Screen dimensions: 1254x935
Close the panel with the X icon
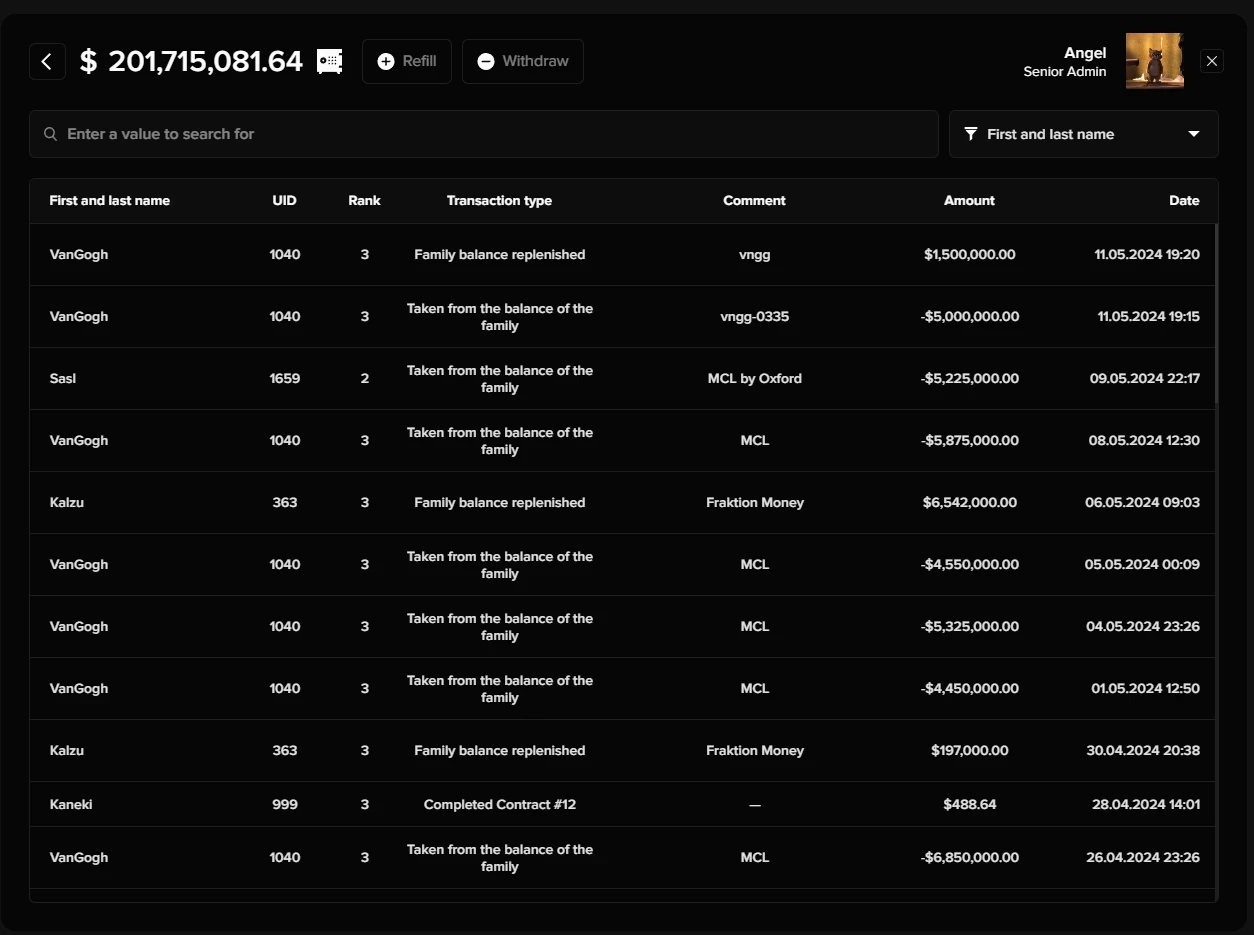click(1212, 61)
